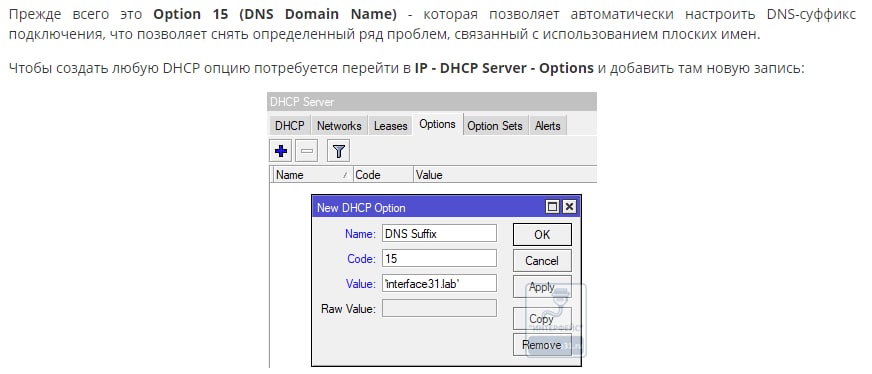The image size is (872, 374).
Task: Click the minus remove icon in toolbar
Action: pos(306,151)
